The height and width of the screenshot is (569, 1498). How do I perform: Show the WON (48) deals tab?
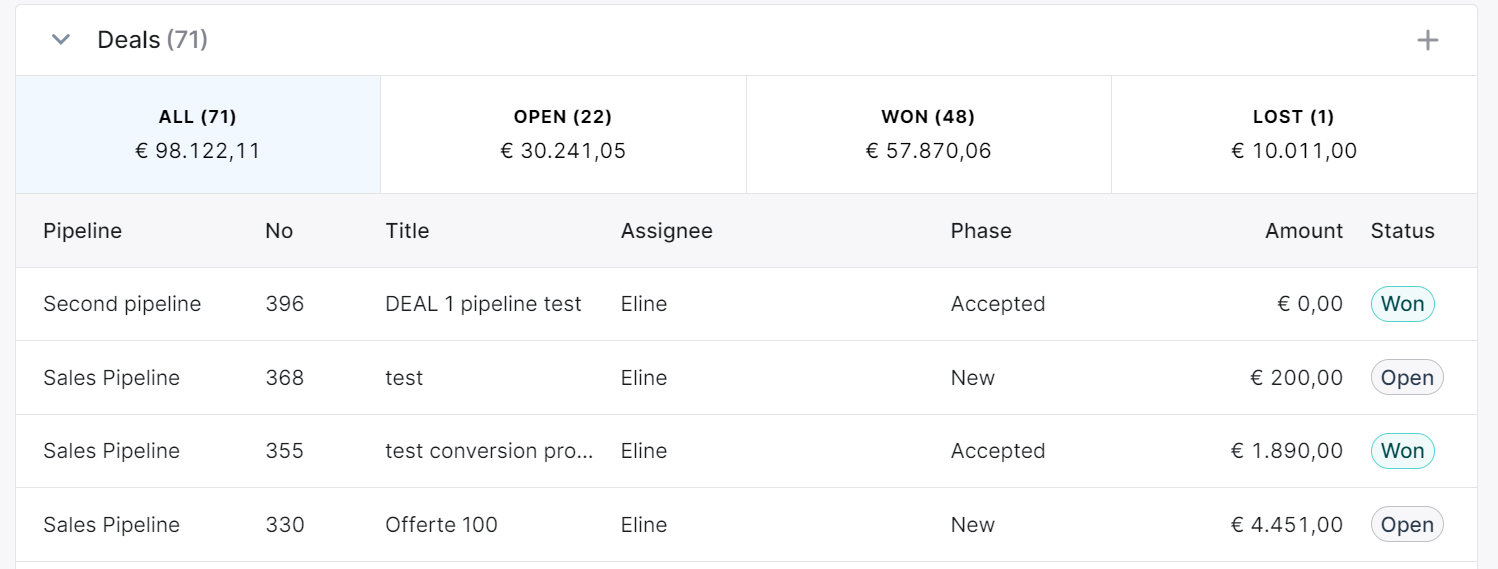(928, 134)
